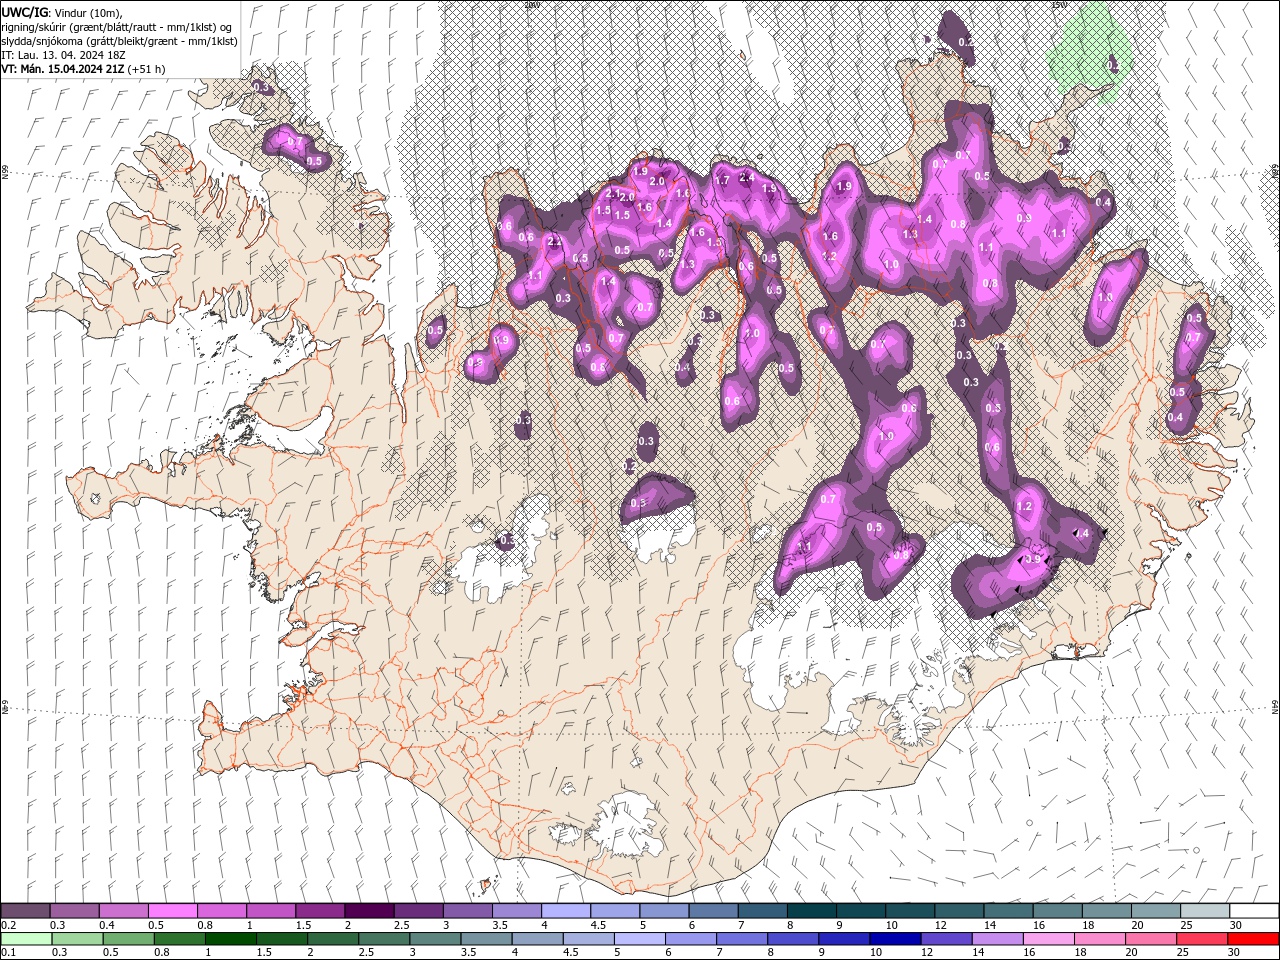Click the '(+51 h)' forecast offset text
1280x960 pixels.
coord(147,69)
